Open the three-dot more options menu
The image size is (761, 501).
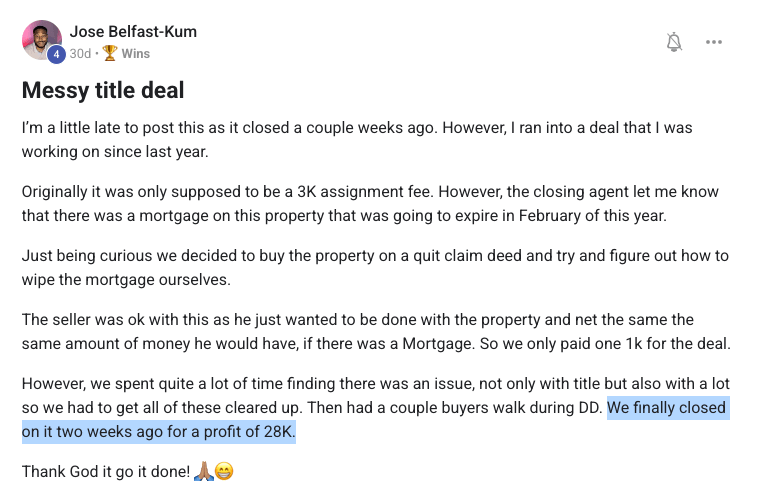[714, 42]
